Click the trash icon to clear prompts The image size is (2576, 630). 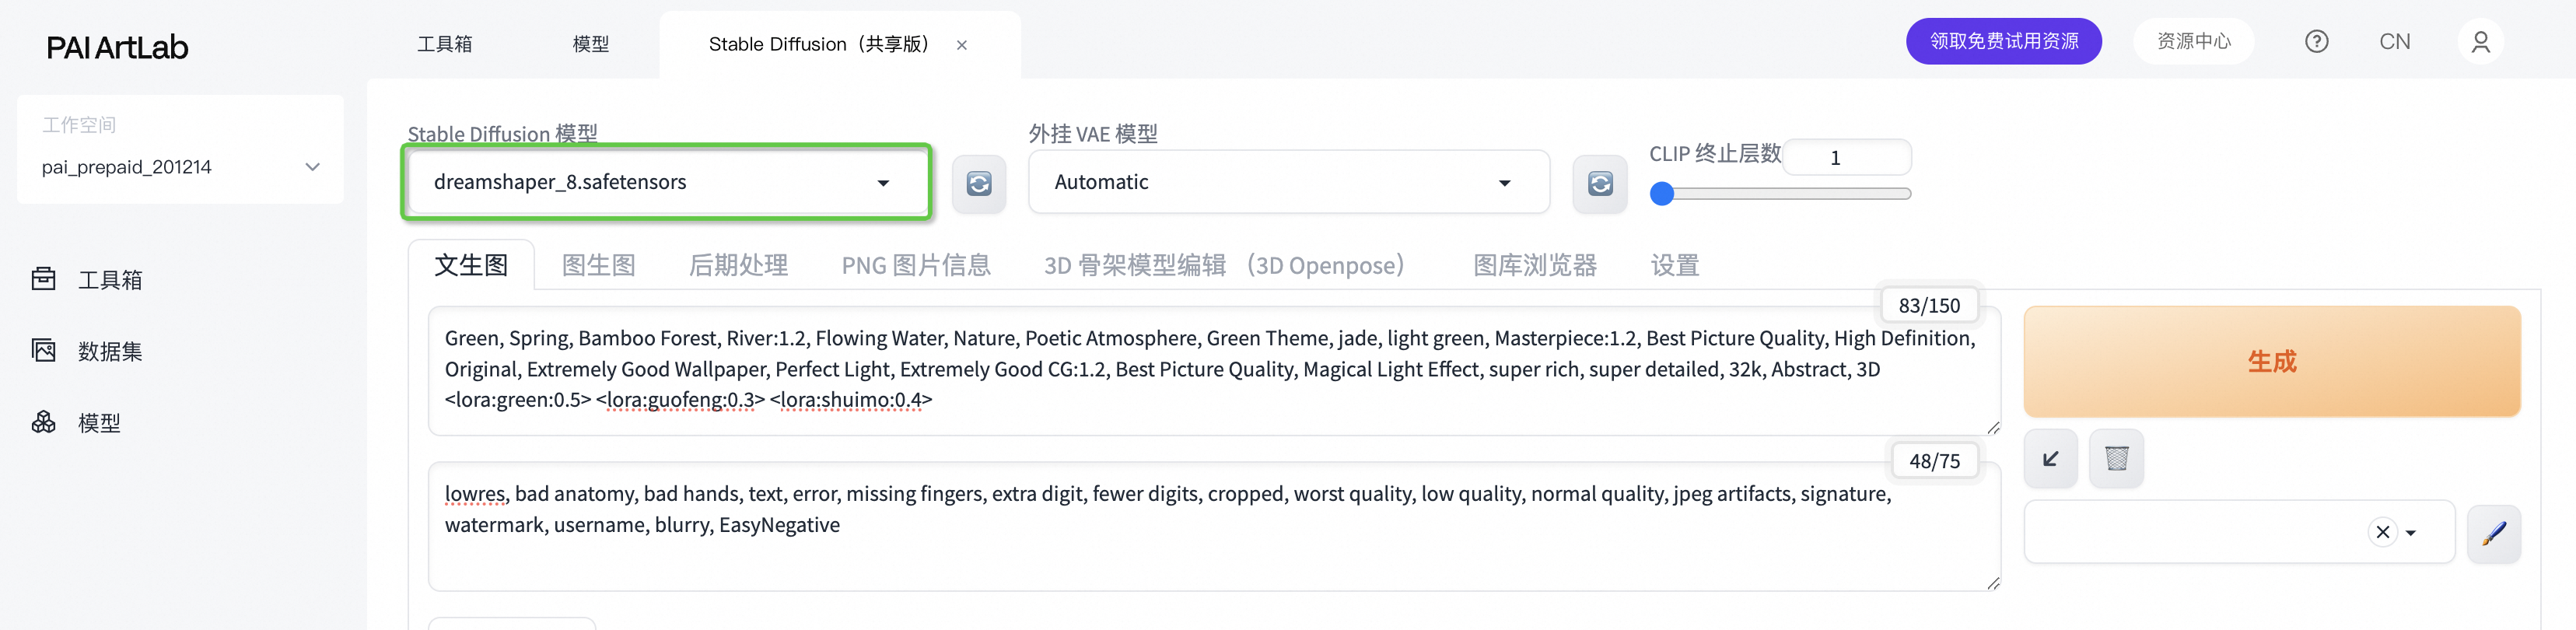[x=2116, y=459]
